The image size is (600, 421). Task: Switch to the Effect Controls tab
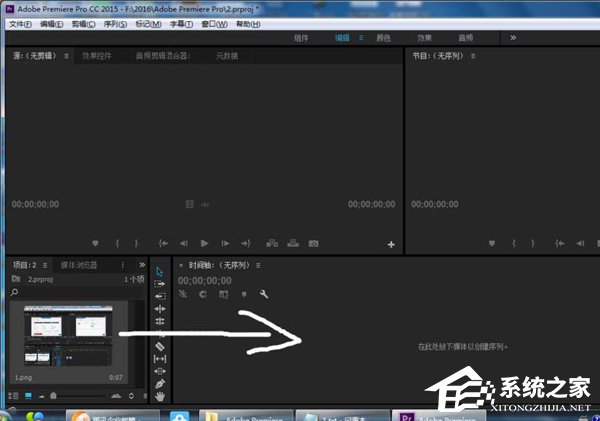coord(96,56)
